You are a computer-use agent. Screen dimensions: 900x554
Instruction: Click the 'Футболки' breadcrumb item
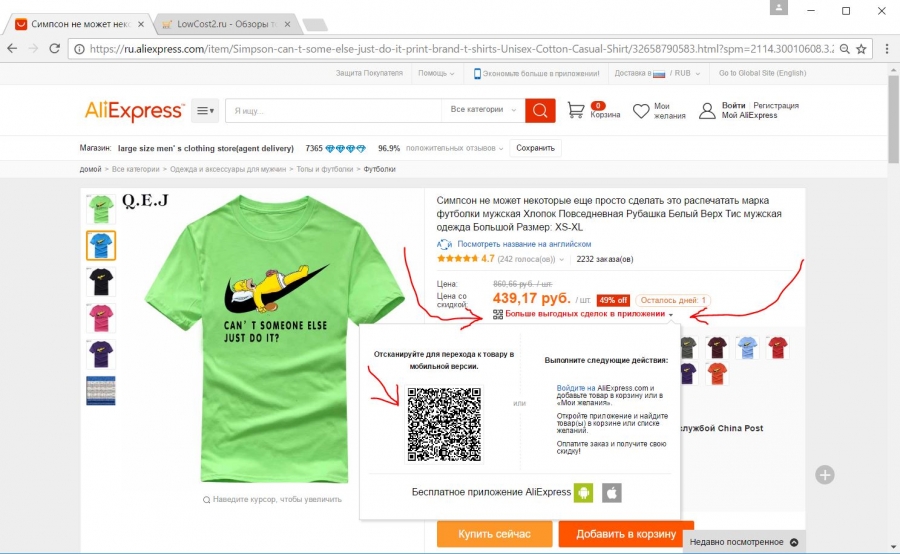pos(379,169)
